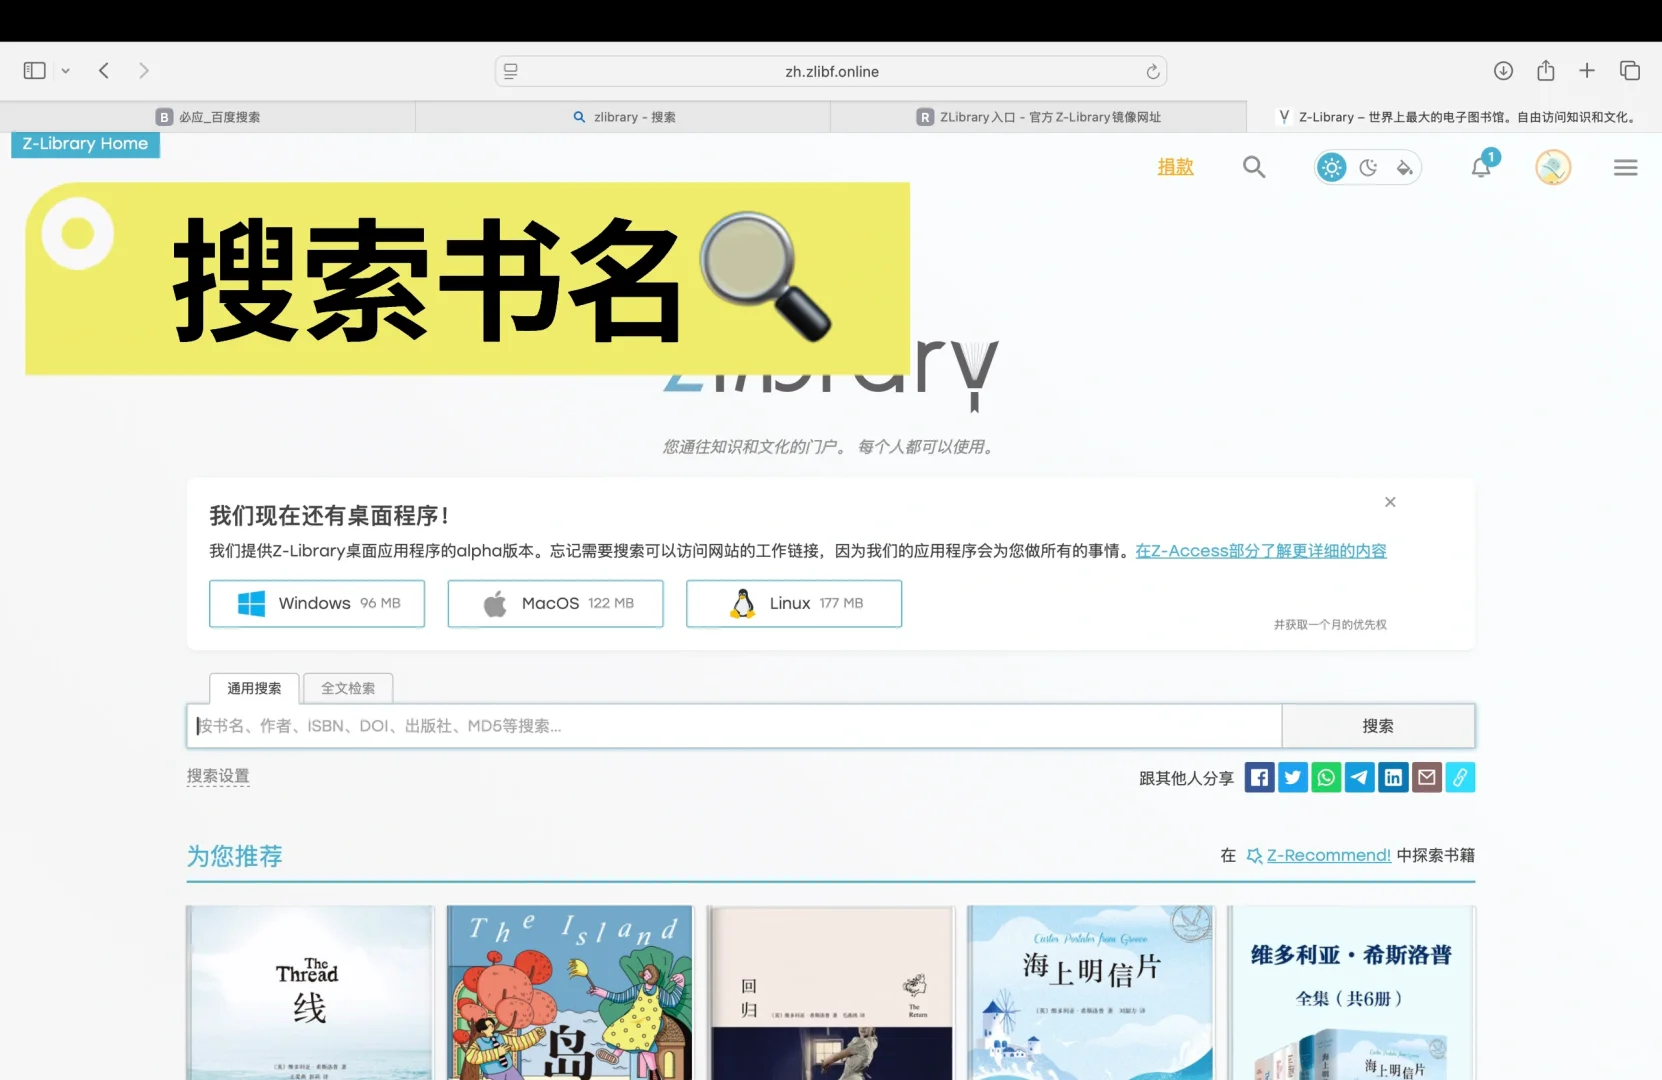Image resolution: width=1662 pixels, height=1080 pixels.
Task: Expand 搜索设置 search settings
Action: pyautogui.click(x=218, y=776)
